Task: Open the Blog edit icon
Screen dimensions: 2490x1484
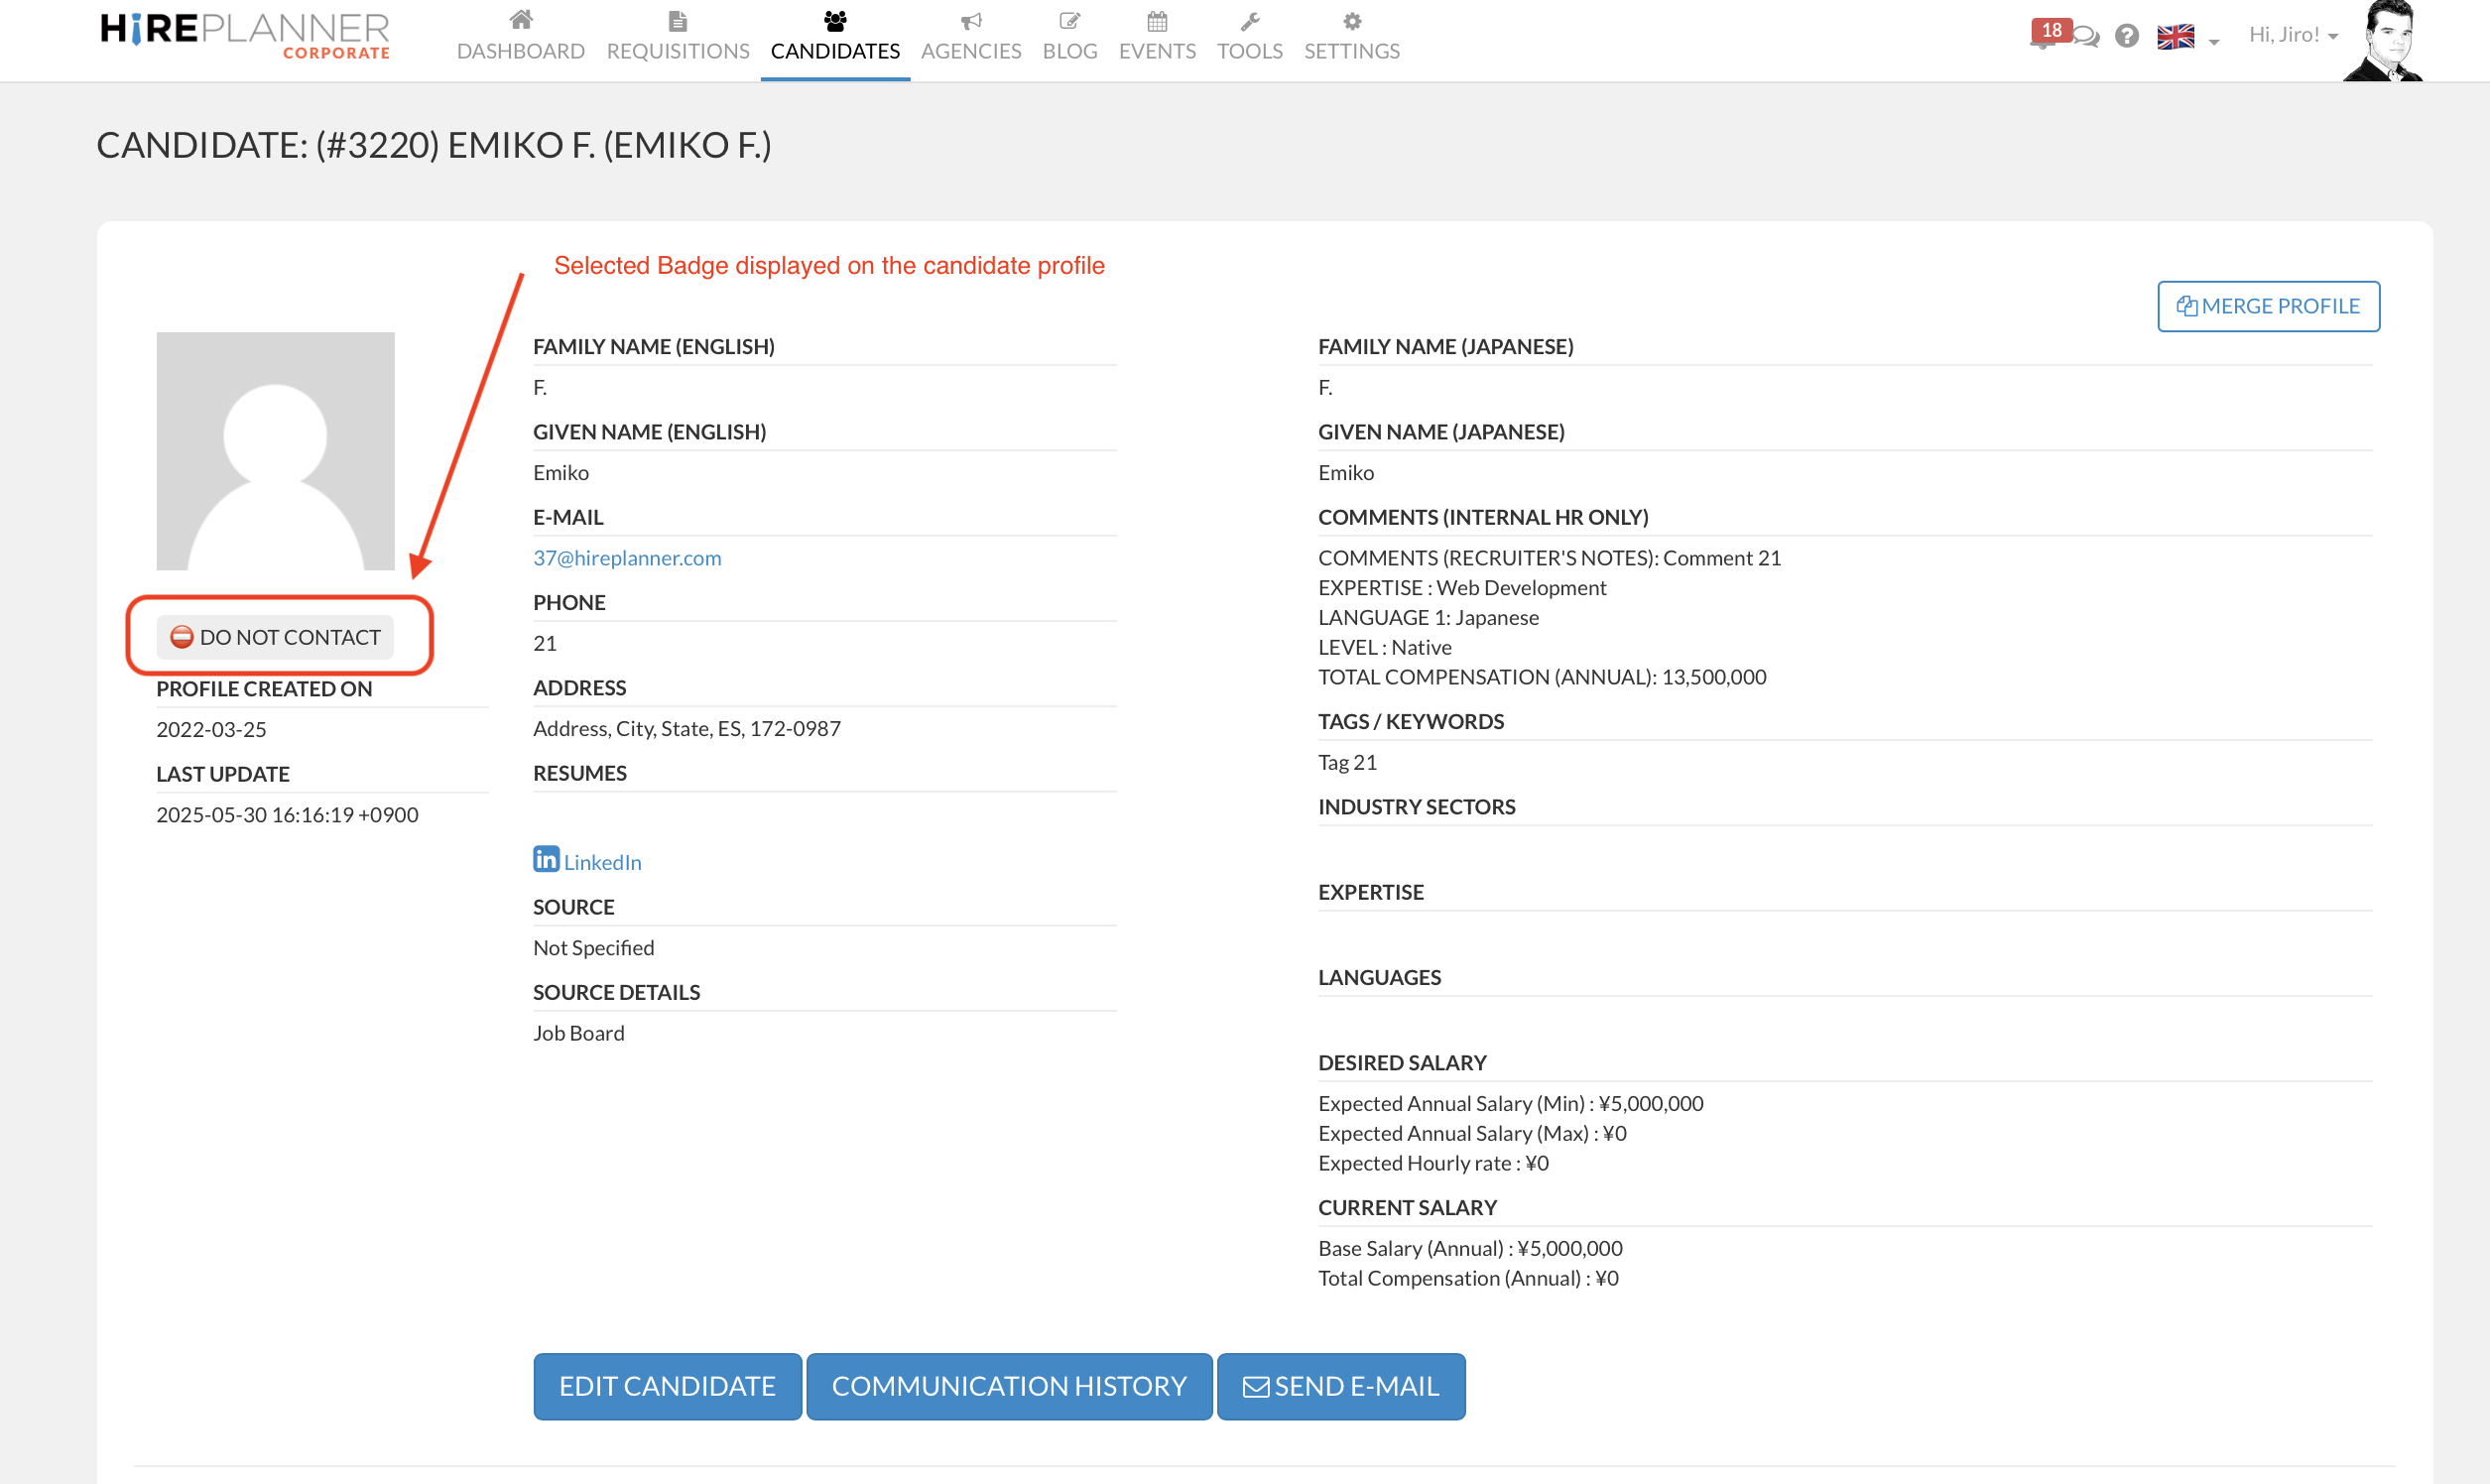Action: tap(1069, 20)
